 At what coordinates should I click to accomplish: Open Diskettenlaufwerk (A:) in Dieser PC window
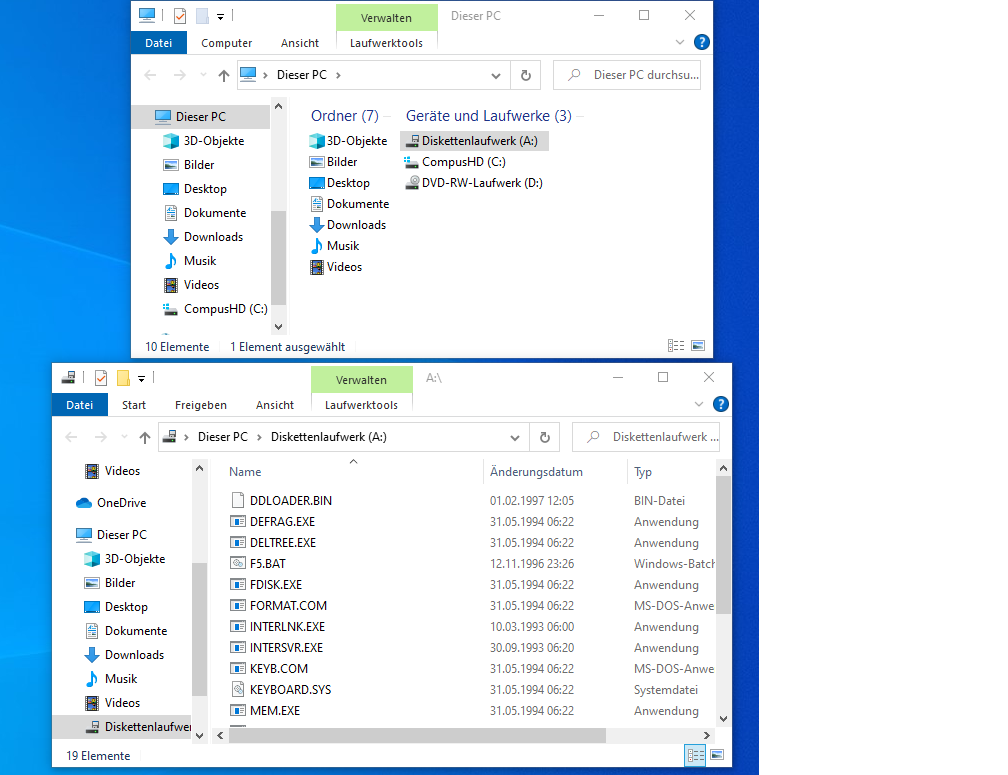pos(474,141)
